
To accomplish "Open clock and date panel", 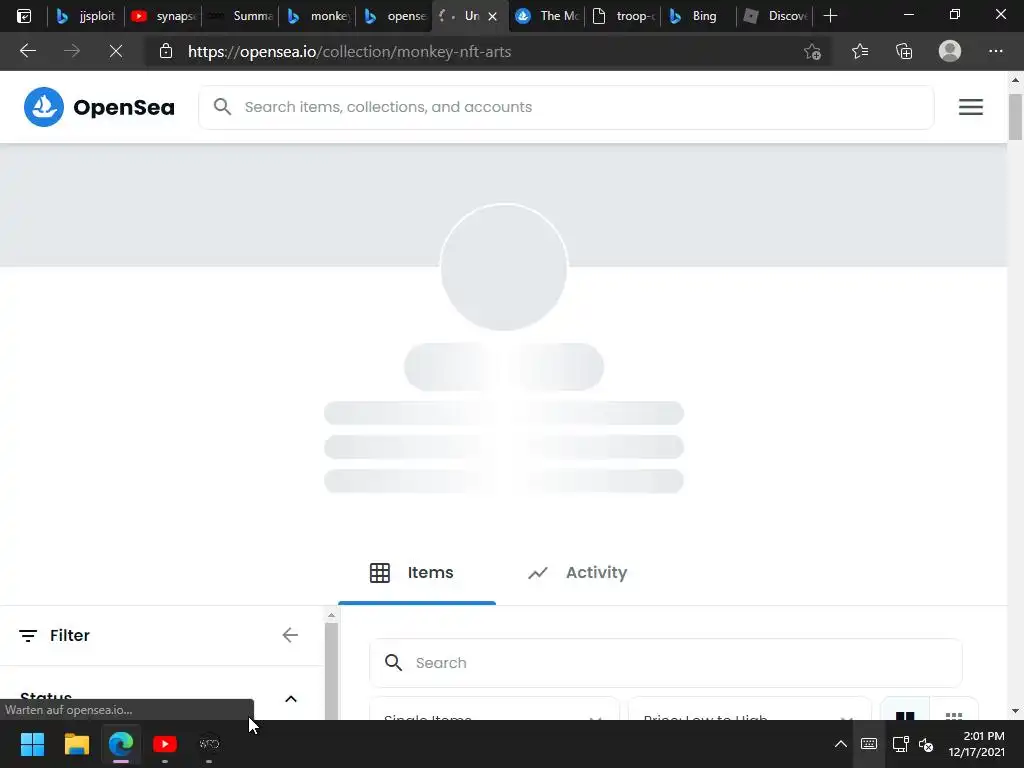I will [x=976, y=744].
